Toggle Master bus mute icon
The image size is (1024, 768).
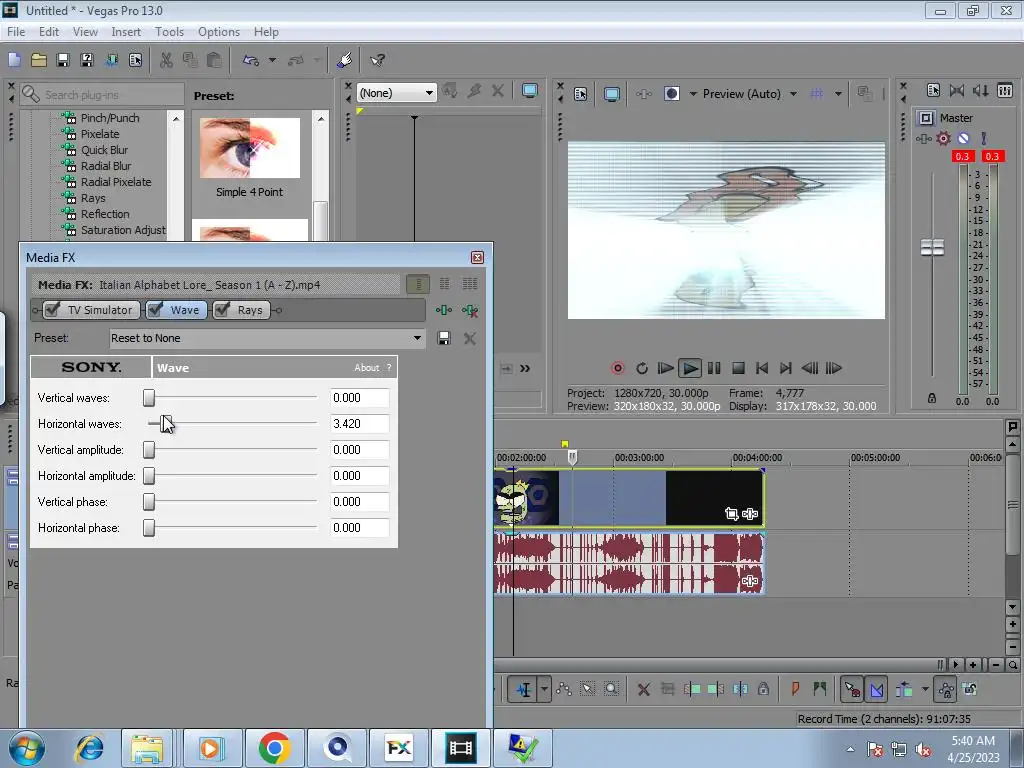[x=963, y=138]
